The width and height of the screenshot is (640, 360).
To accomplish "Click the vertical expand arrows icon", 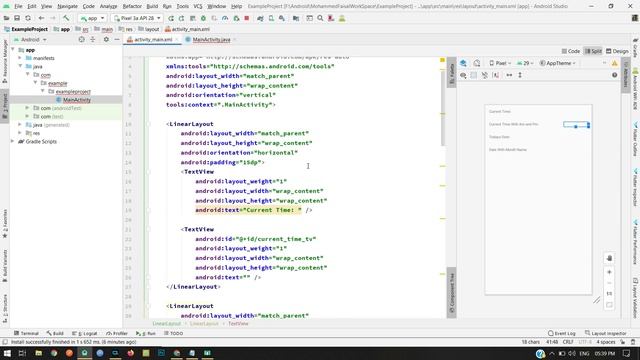I will point(520,75).
